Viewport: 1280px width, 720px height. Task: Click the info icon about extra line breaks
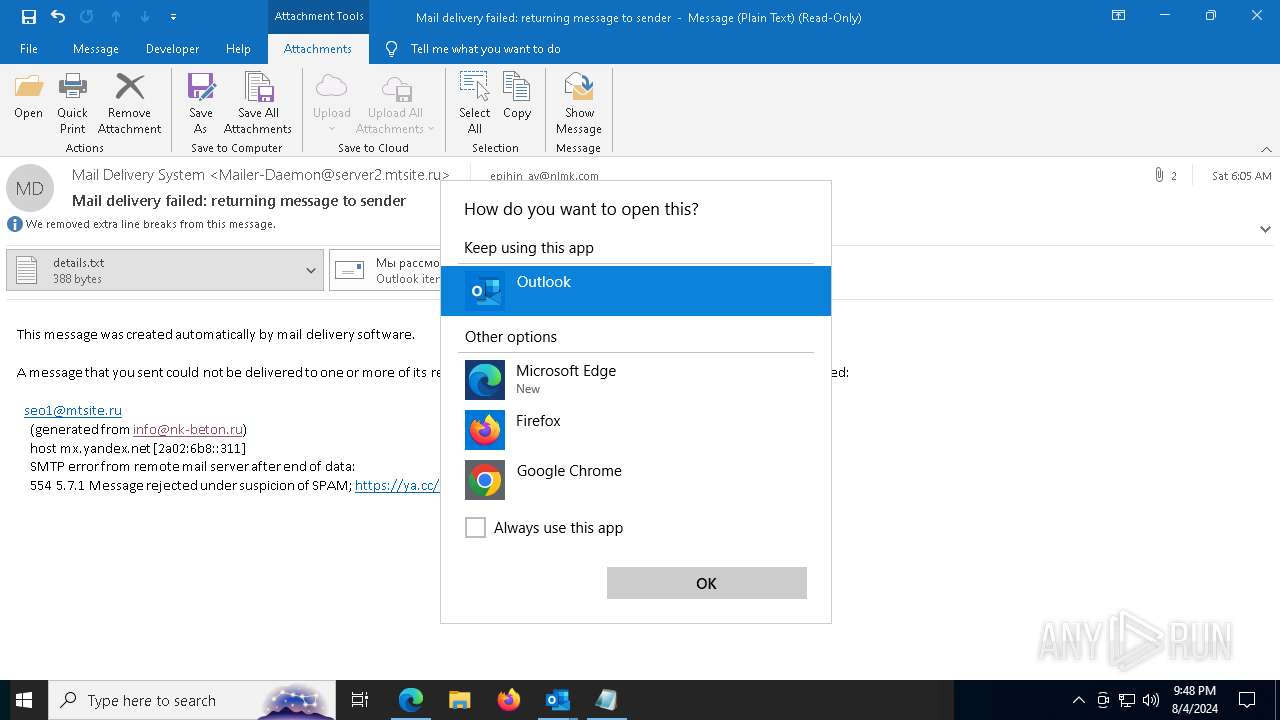pos(14,224)
